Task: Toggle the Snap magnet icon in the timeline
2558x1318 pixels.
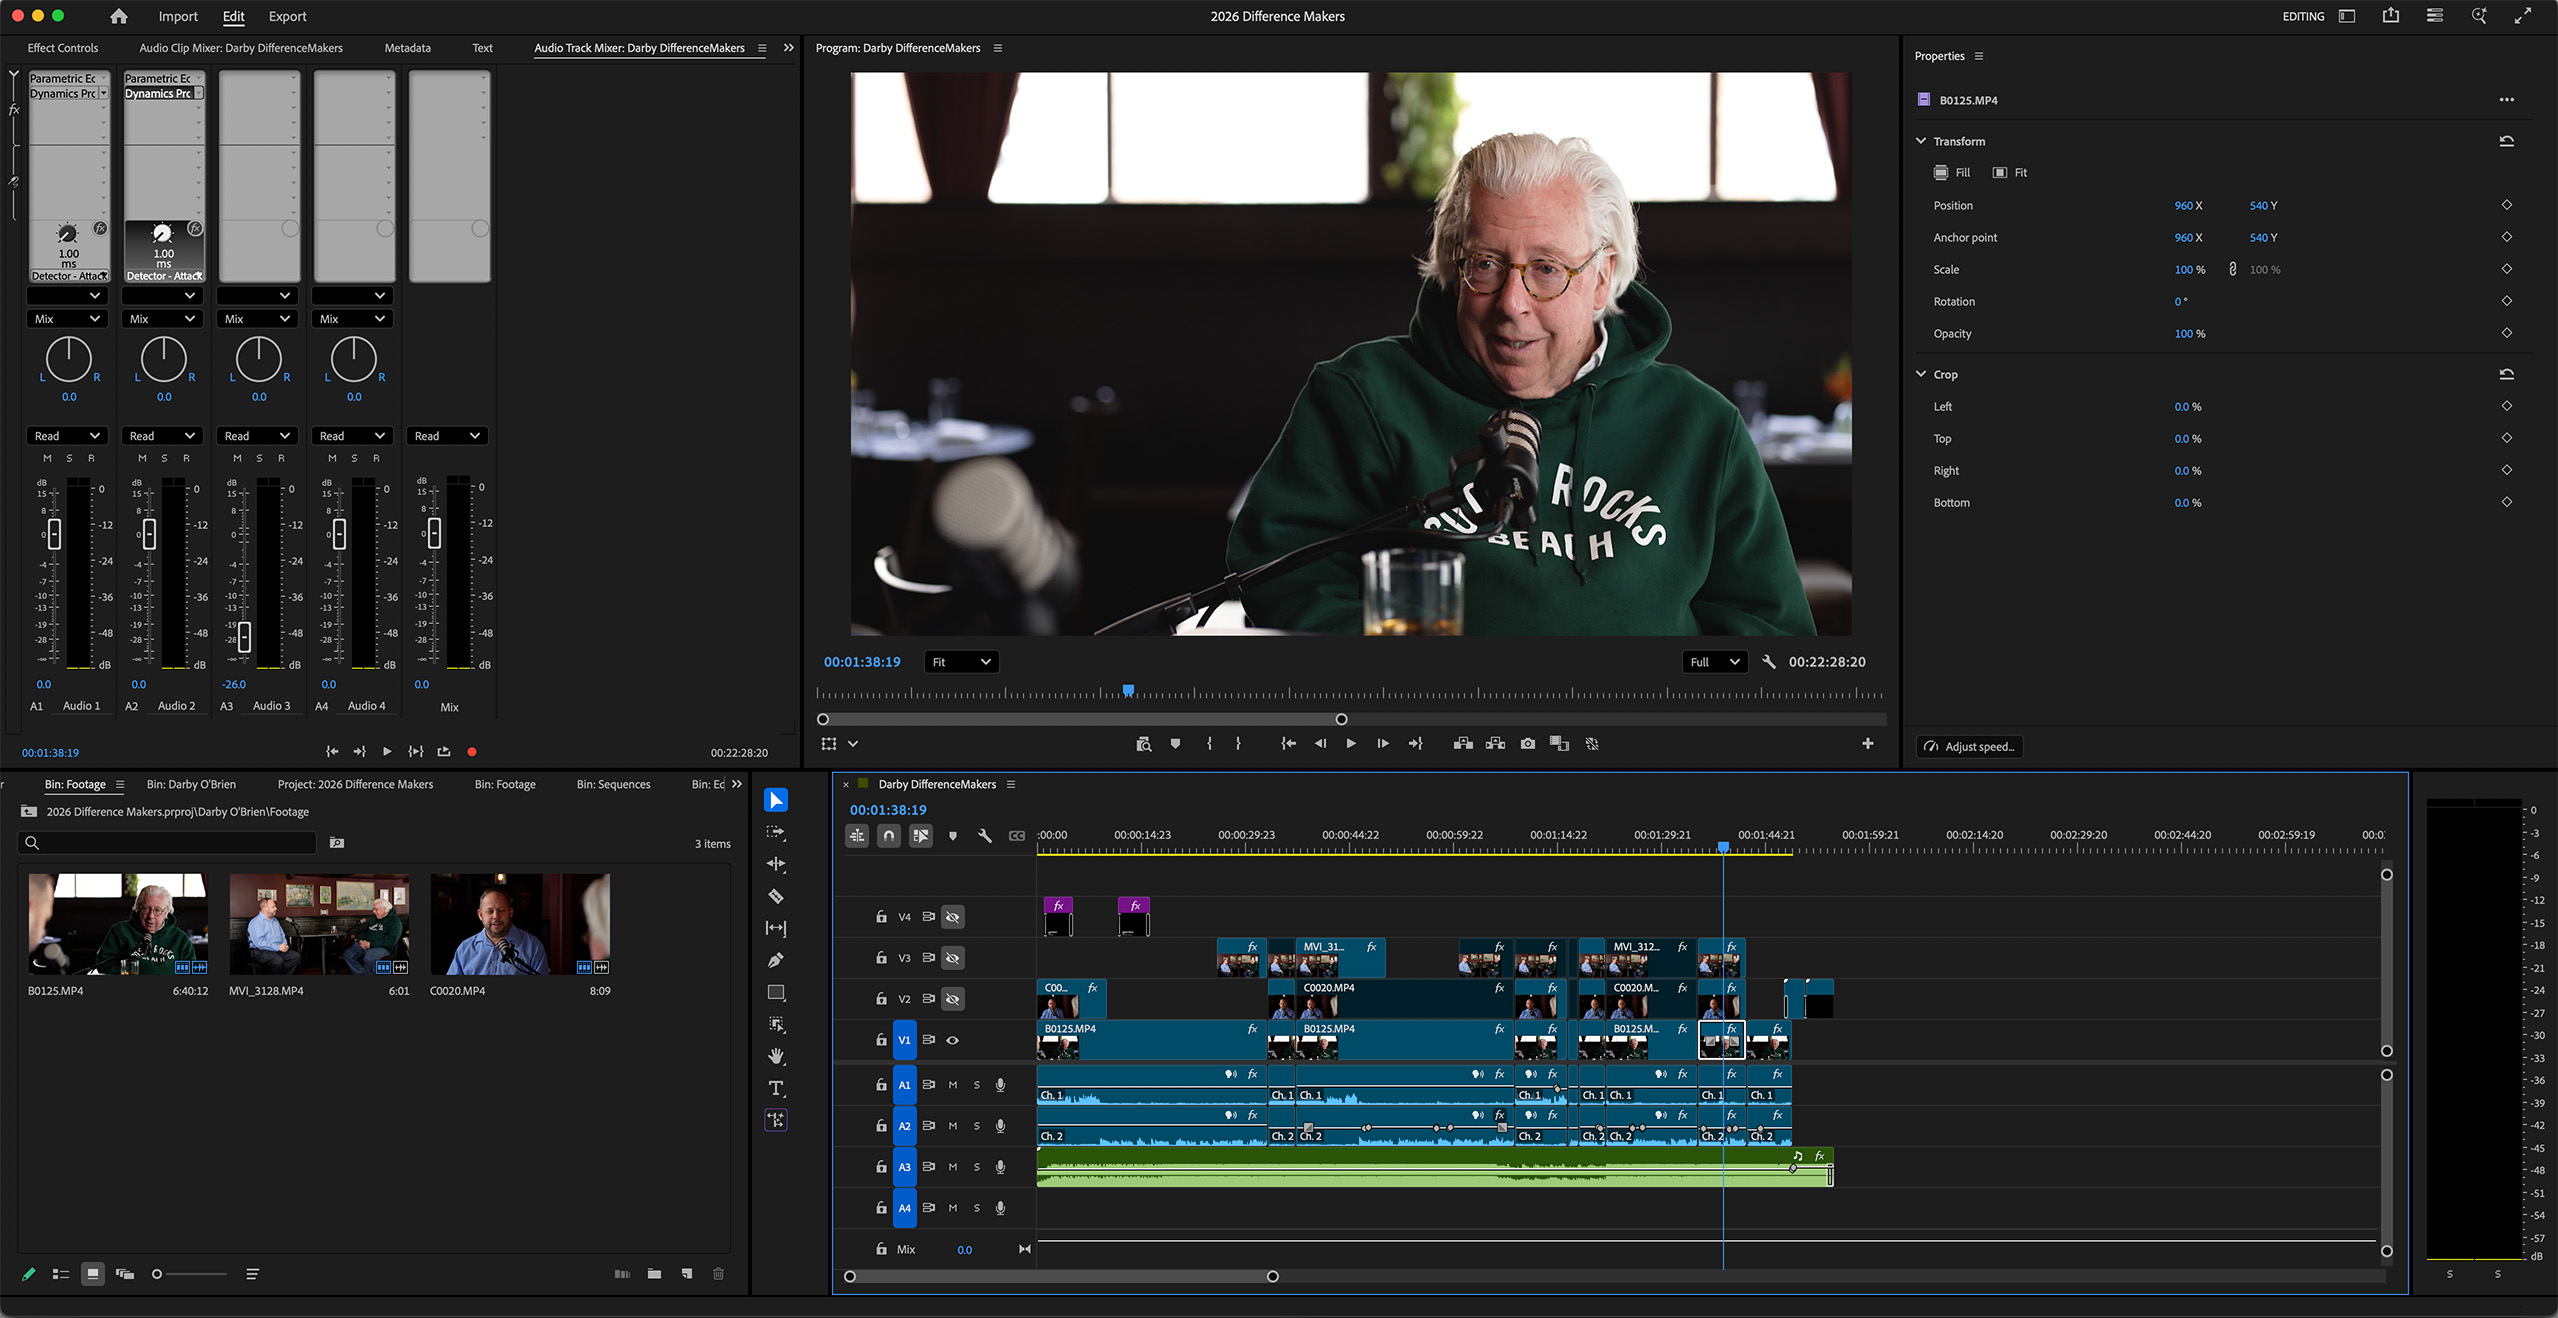Action: [x=888, y=836]
